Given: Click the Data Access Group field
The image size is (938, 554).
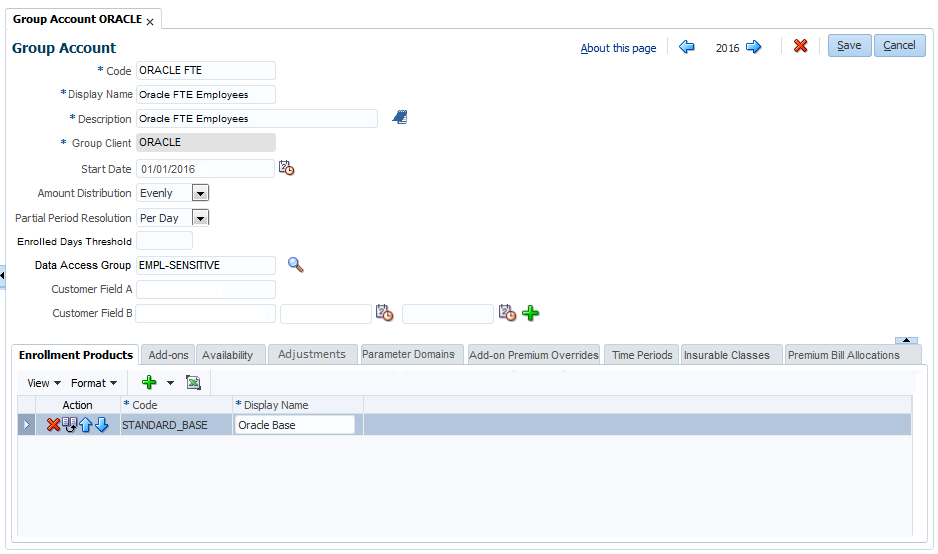Looking at the screenshot, I should tap(206, 265).
